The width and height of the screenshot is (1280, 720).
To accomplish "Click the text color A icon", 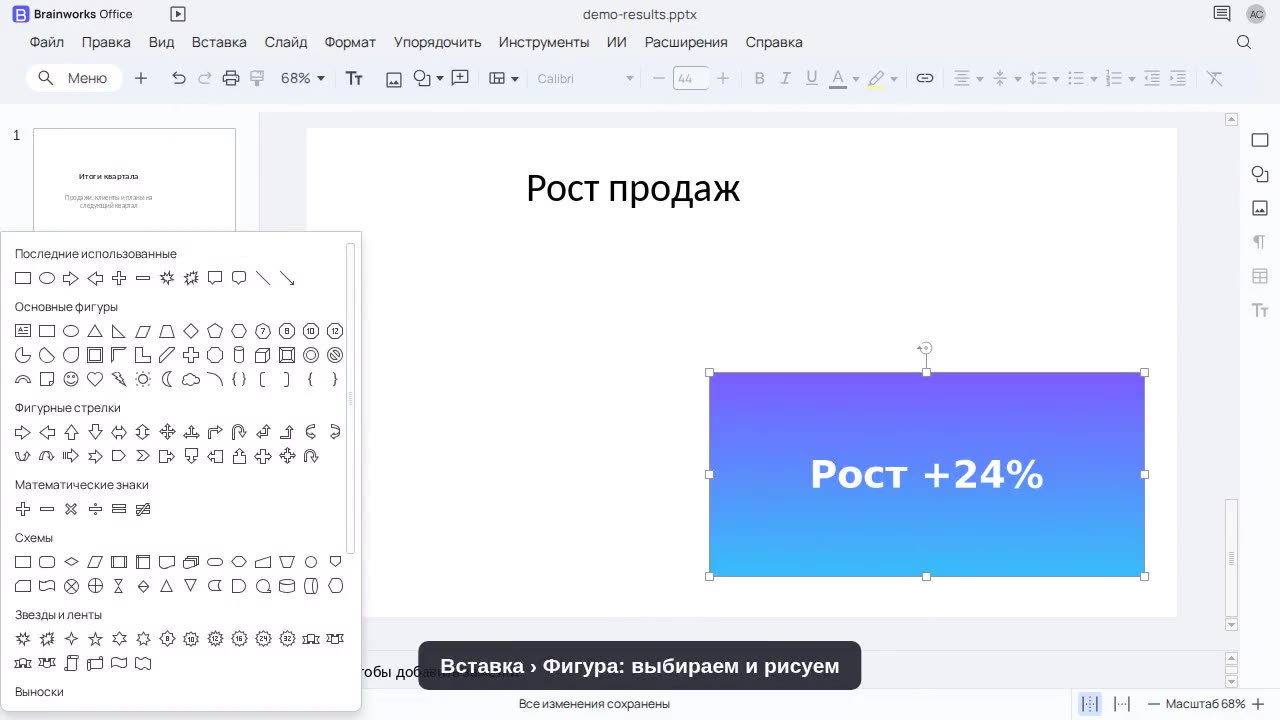I will tap(838, 78).
